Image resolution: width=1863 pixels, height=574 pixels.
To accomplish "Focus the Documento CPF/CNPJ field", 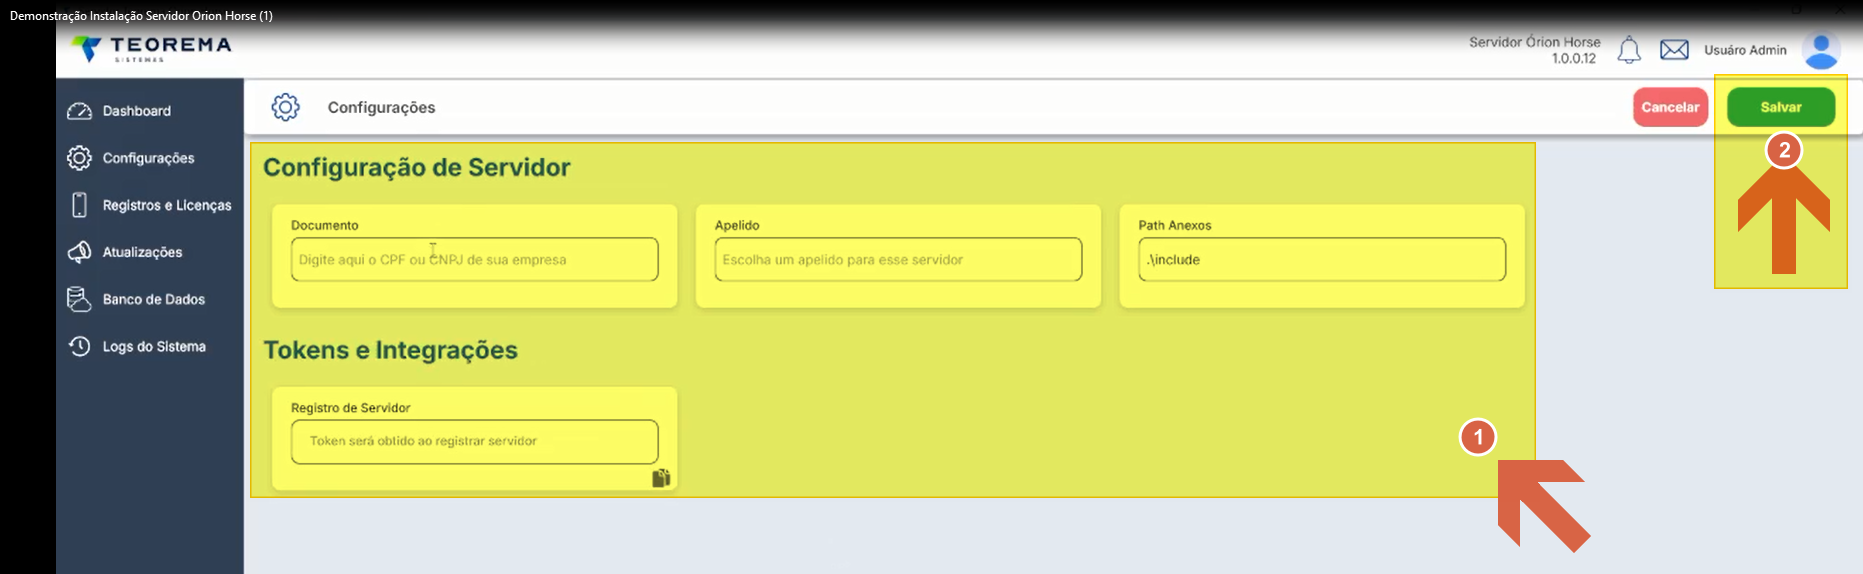I will [475, 259].
